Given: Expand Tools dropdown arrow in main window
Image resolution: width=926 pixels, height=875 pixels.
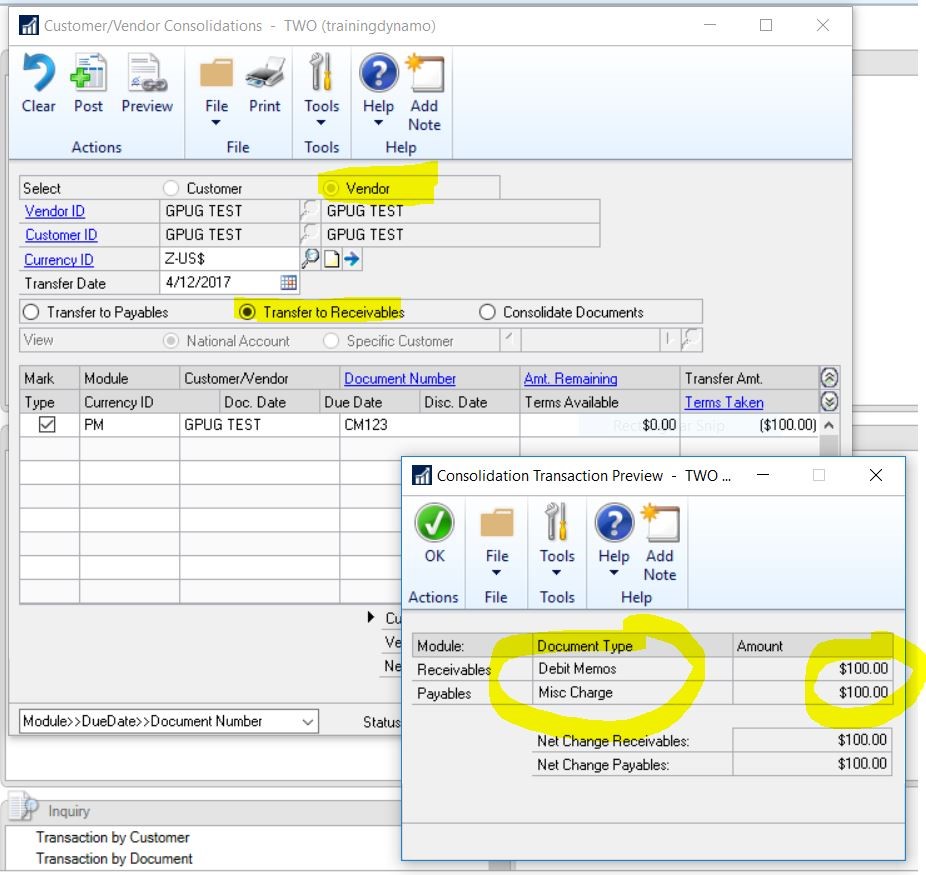Looking at the screenshot, I should point(321,123).
